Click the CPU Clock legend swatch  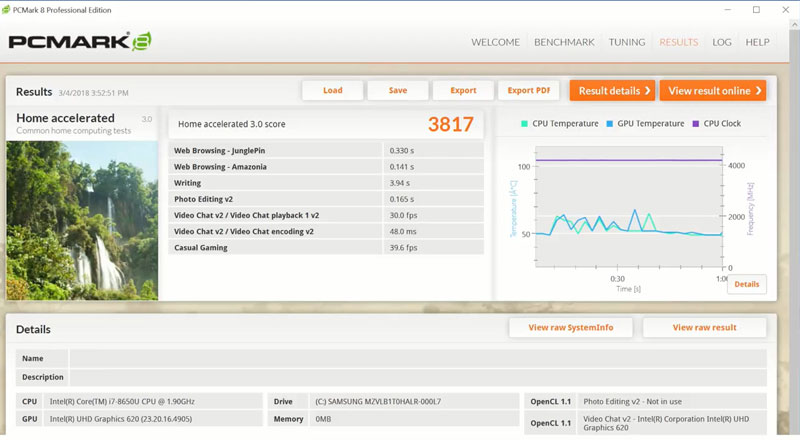(x=695, y=124)
